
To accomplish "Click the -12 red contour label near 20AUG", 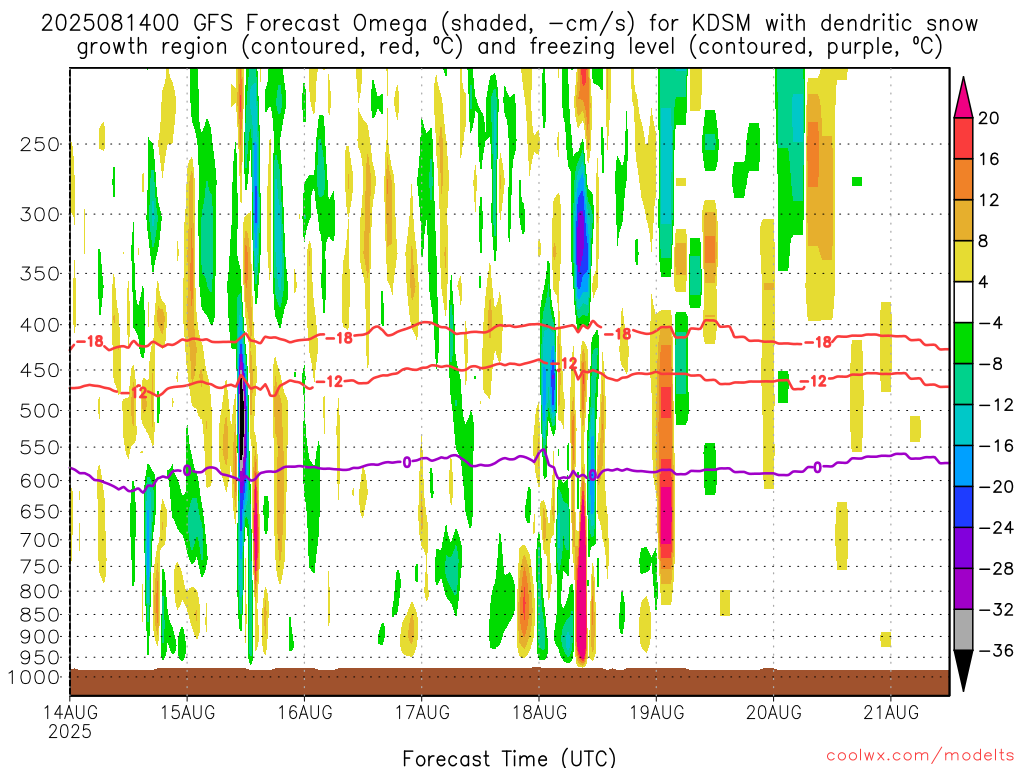I will [814, 381].
